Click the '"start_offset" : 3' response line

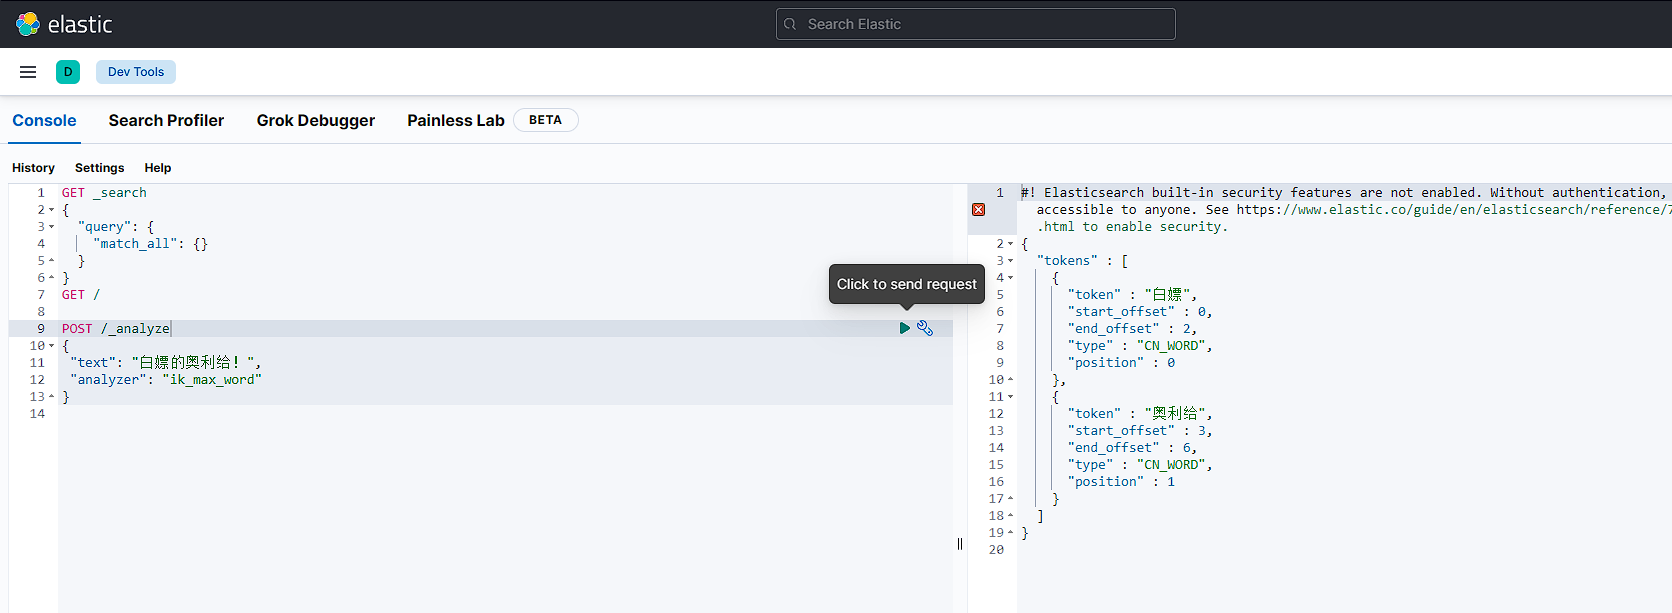point(1140,431)
